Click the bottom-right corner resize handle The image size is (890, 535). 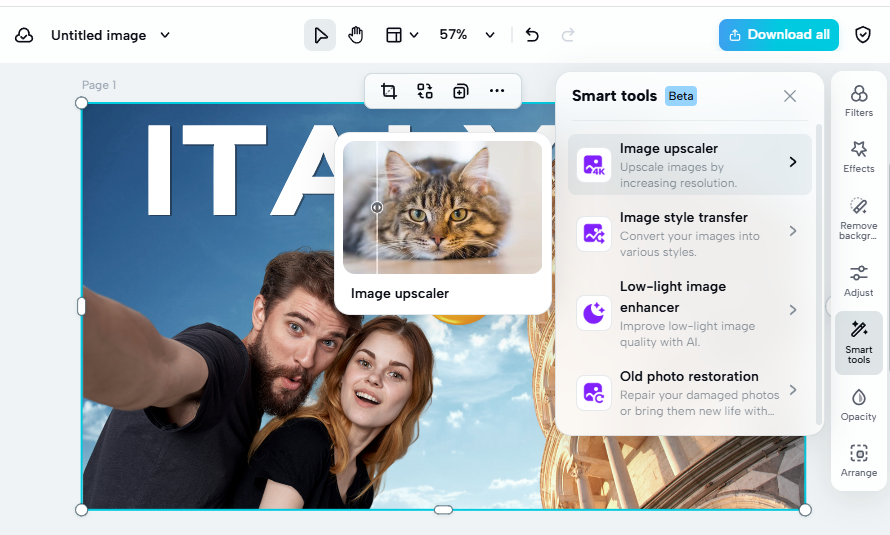pyautogui.click(x=805, y=509)
